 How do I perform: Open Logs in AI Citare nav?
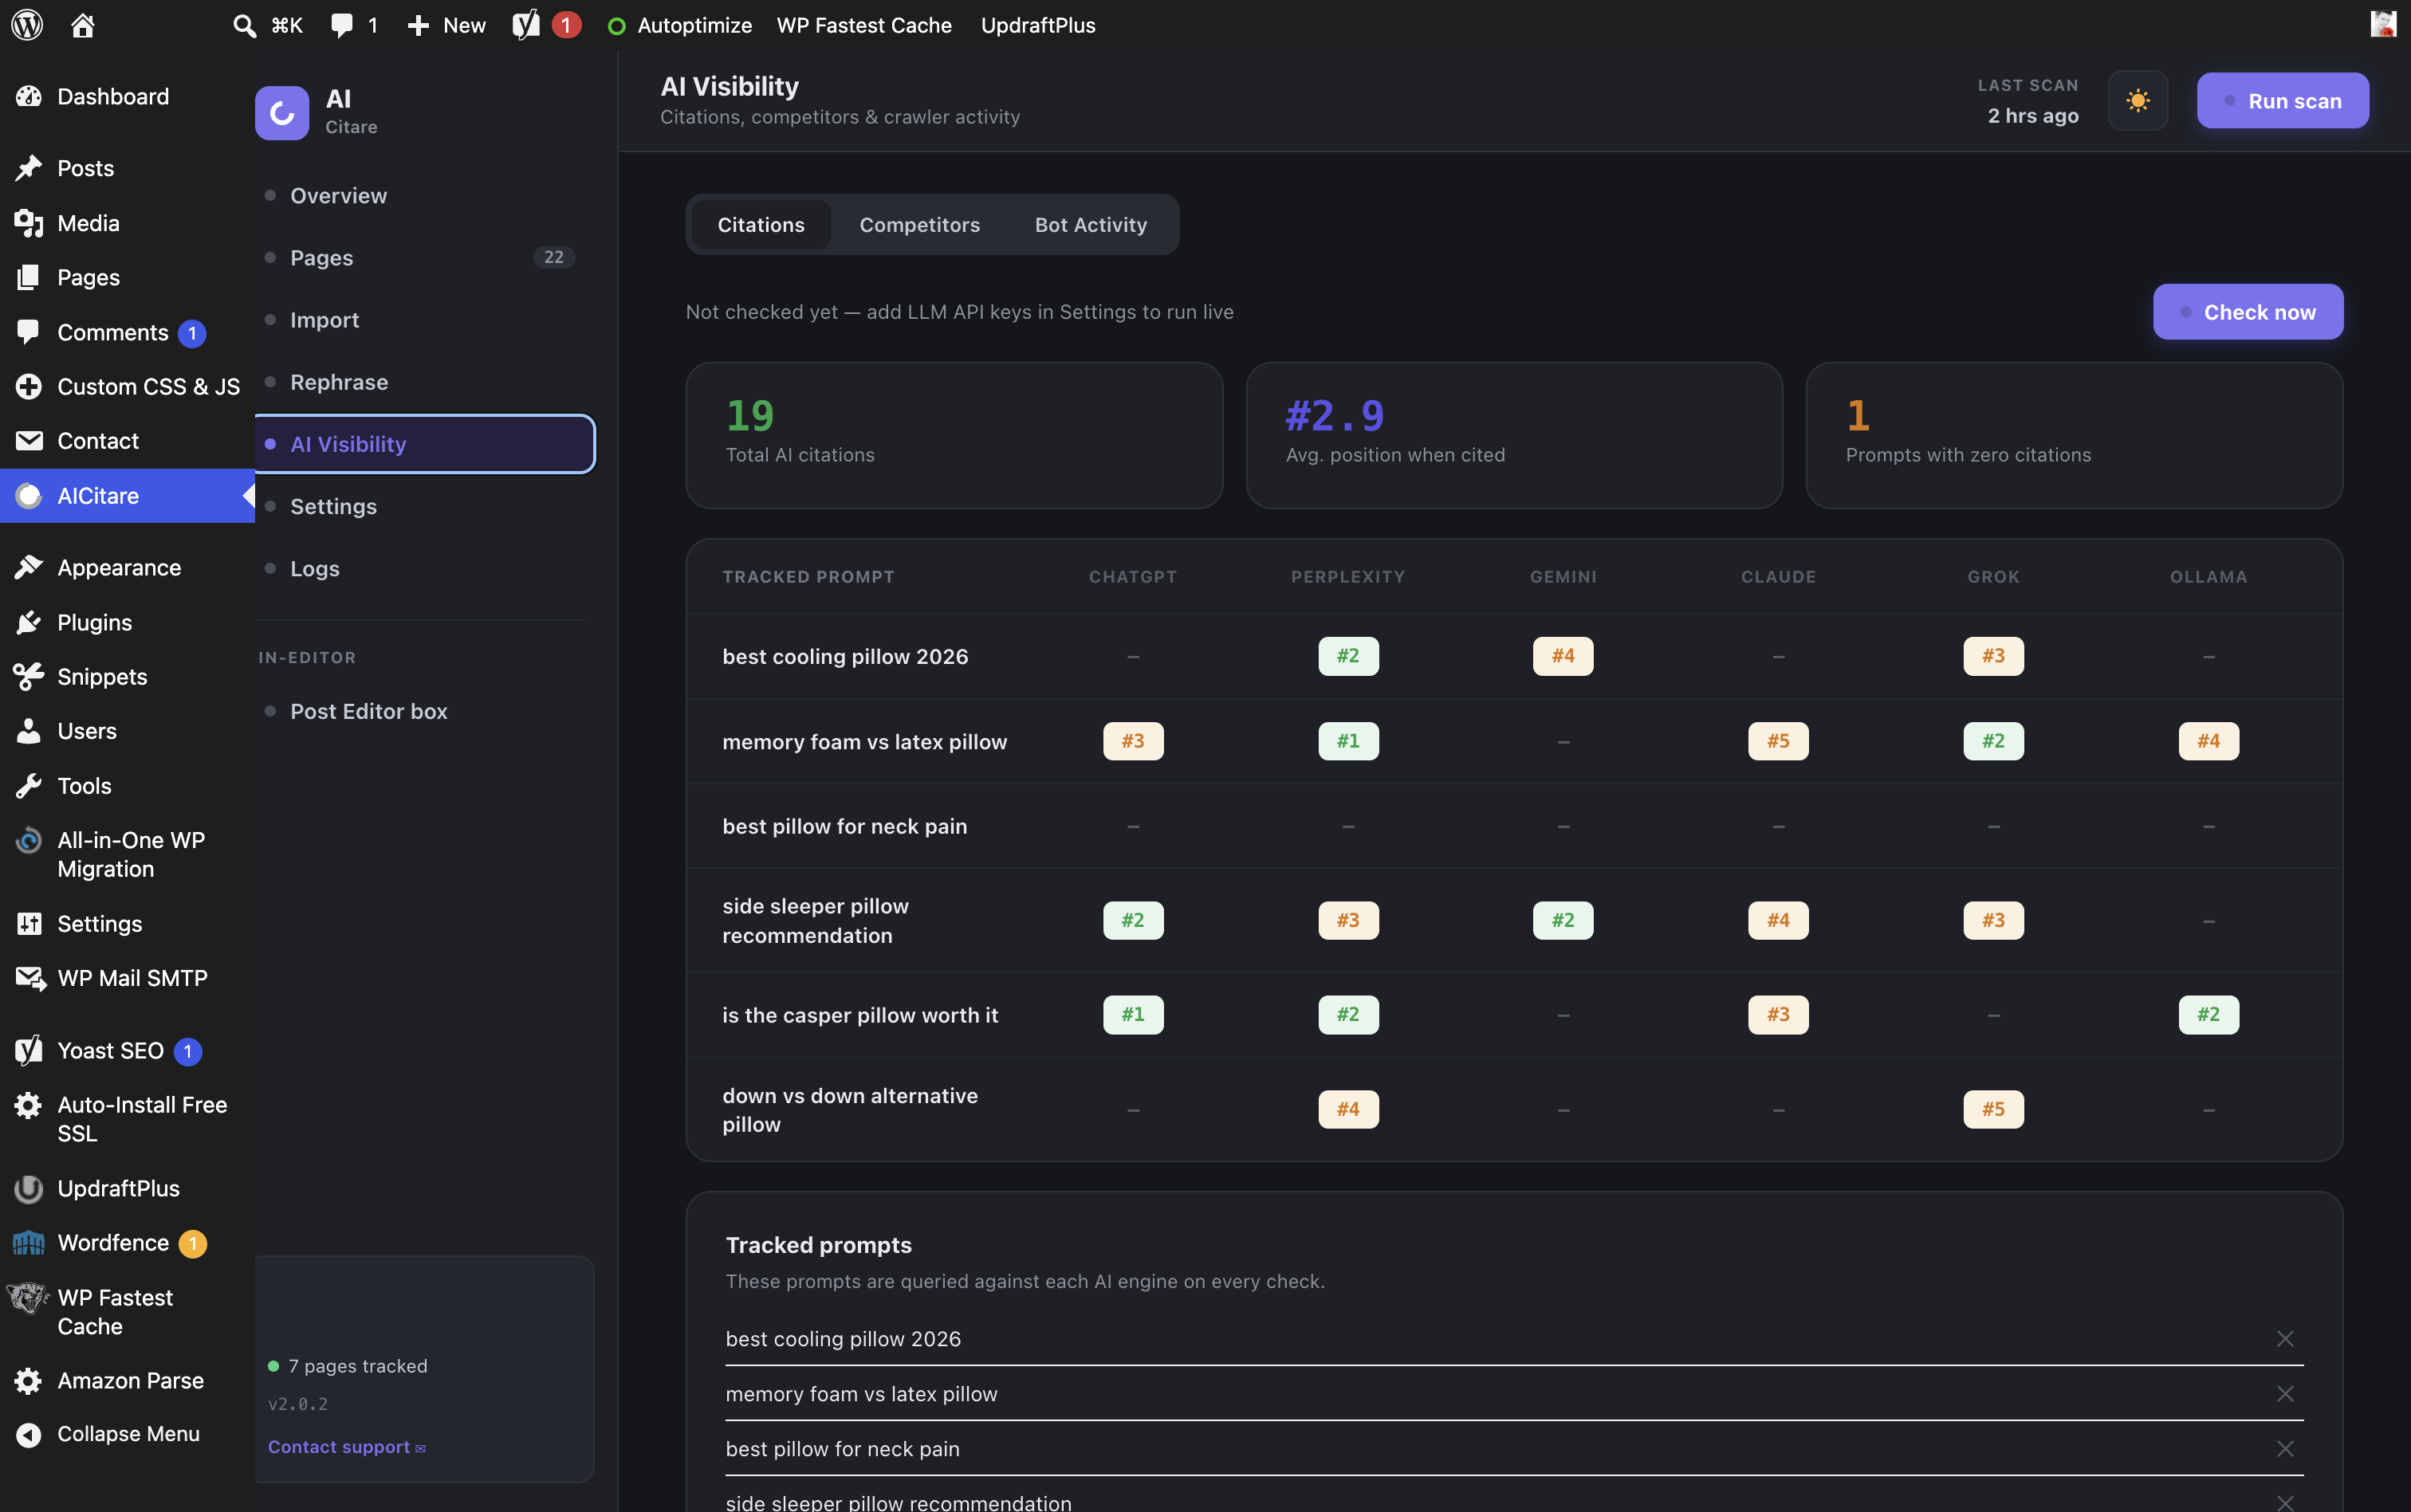pos(425,569)
